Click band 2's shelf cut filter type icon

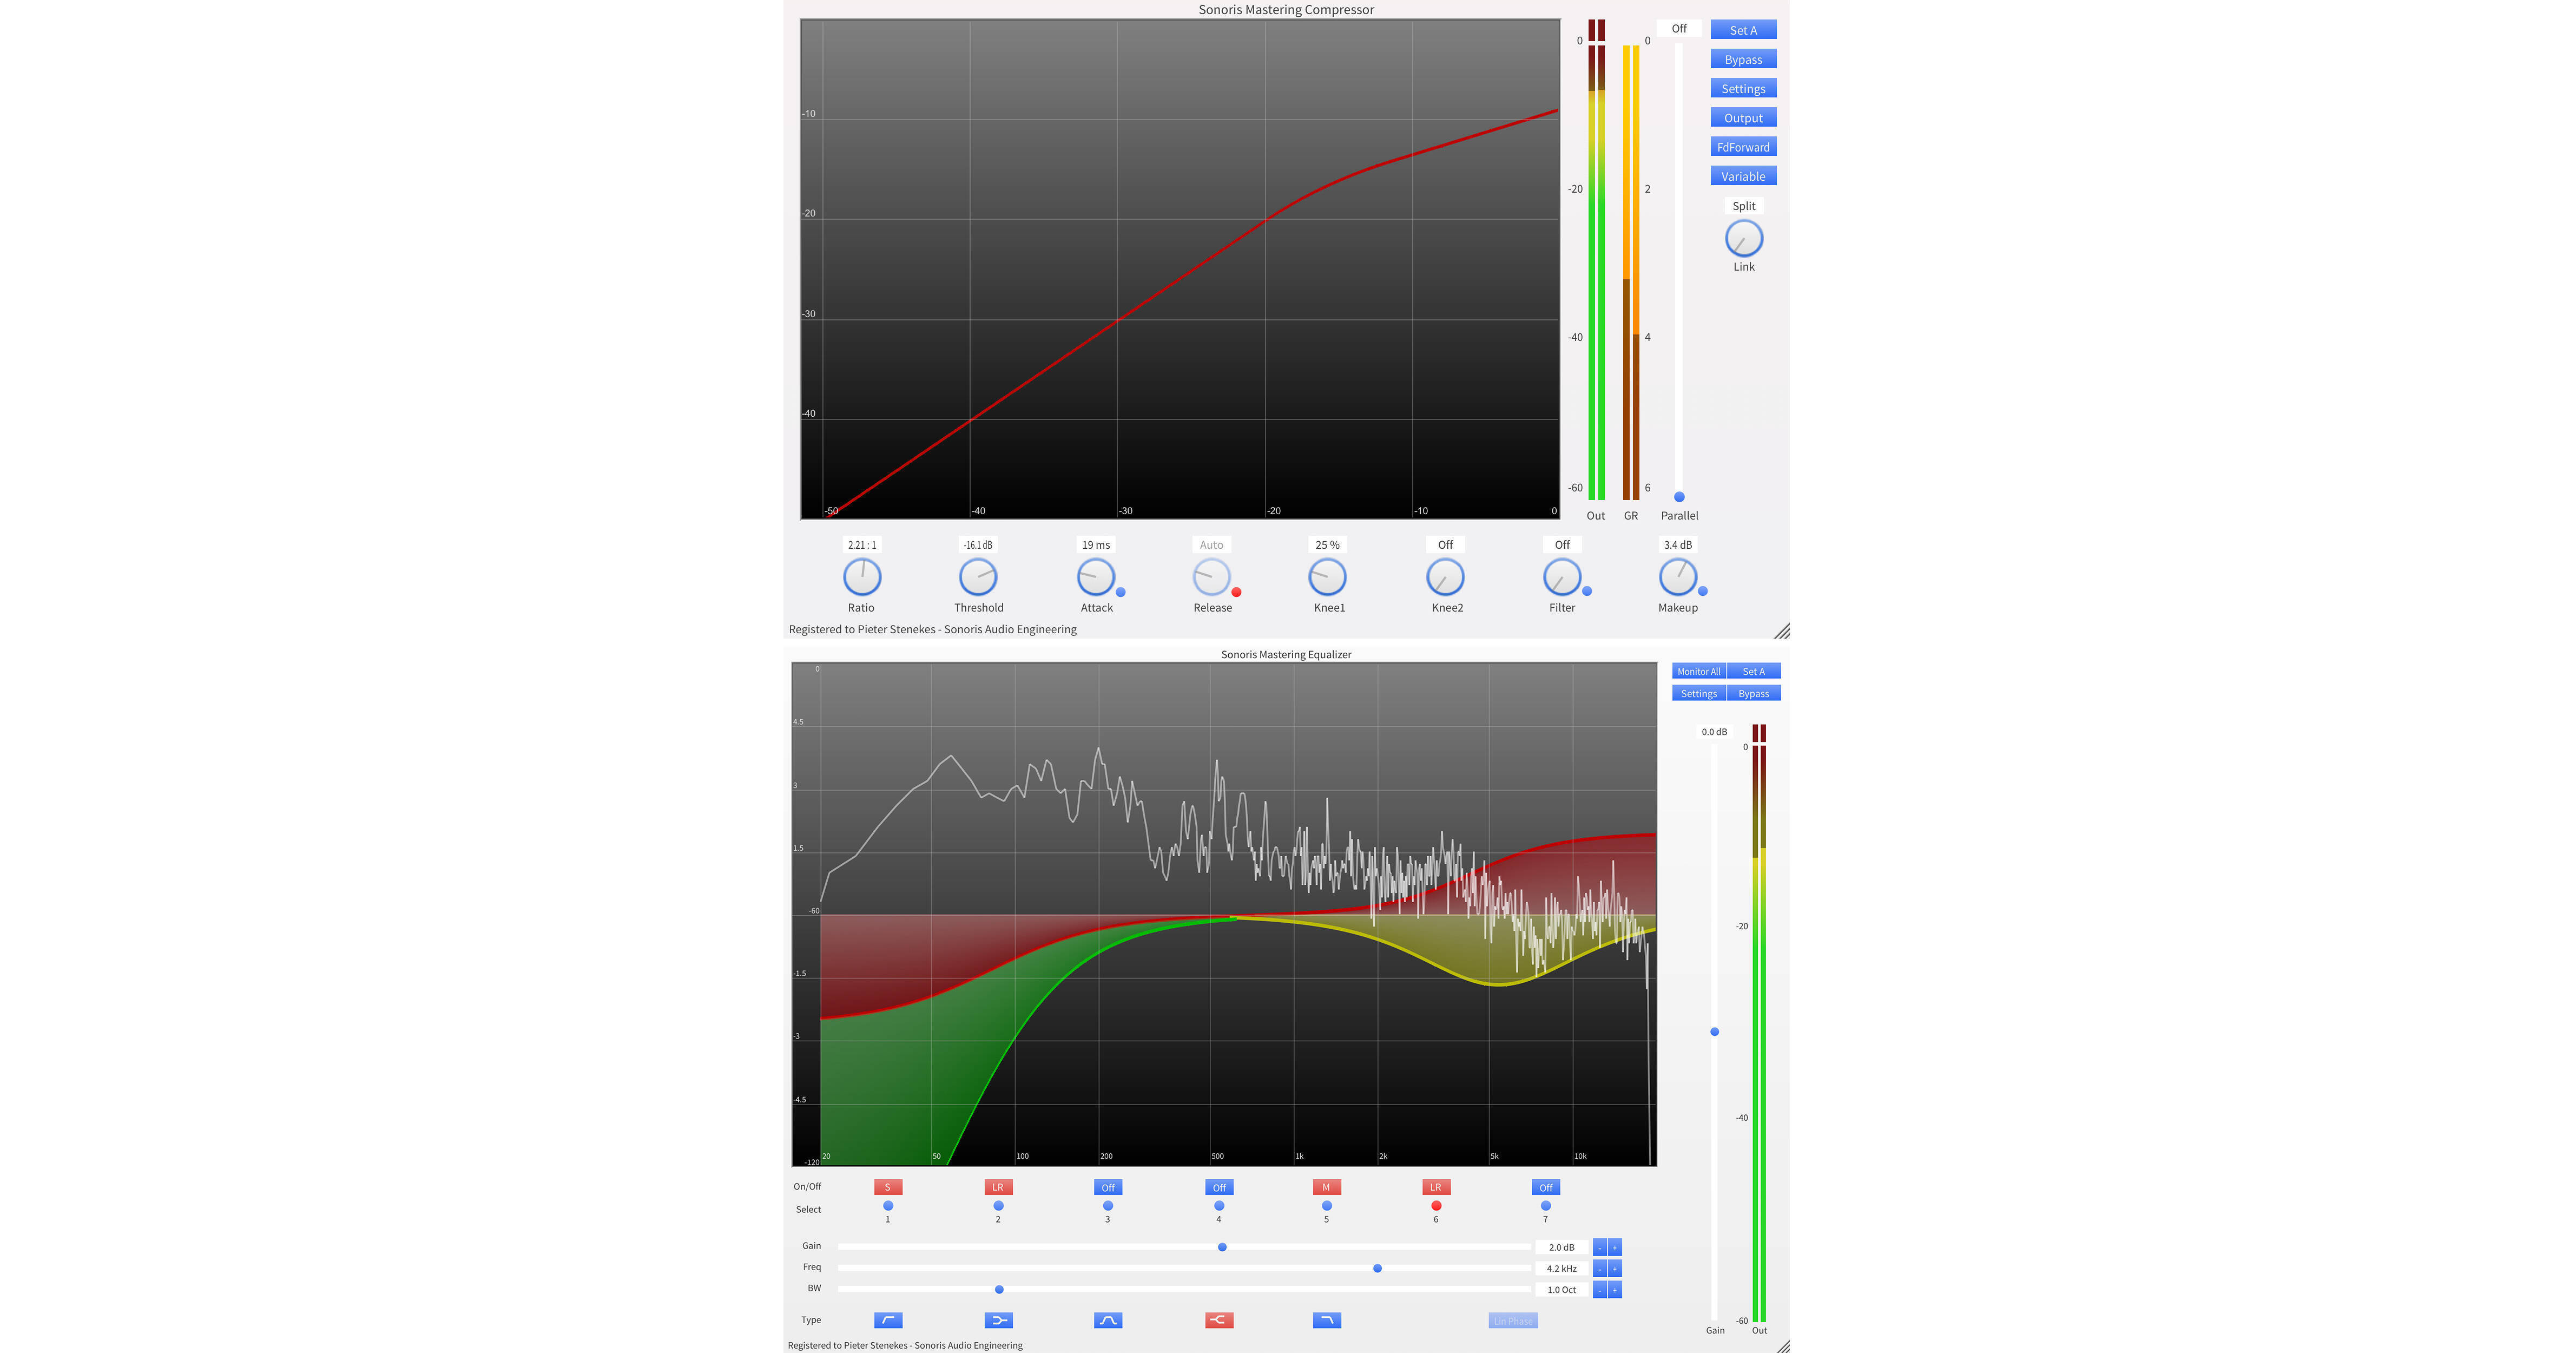tap(998, 1319)
